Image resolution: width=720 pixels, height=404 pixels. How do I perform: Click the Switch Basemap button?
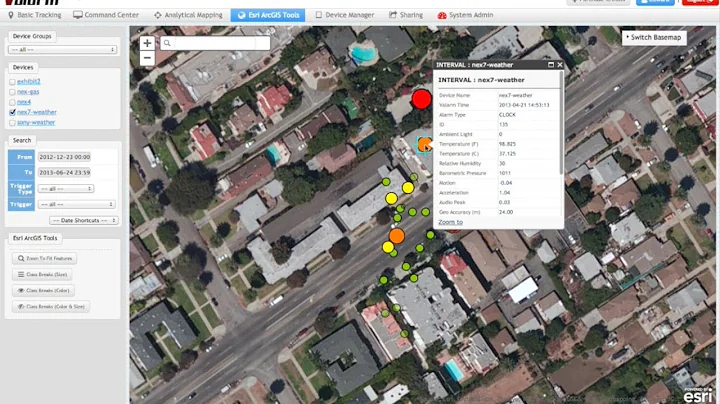[x=654, y=38]
